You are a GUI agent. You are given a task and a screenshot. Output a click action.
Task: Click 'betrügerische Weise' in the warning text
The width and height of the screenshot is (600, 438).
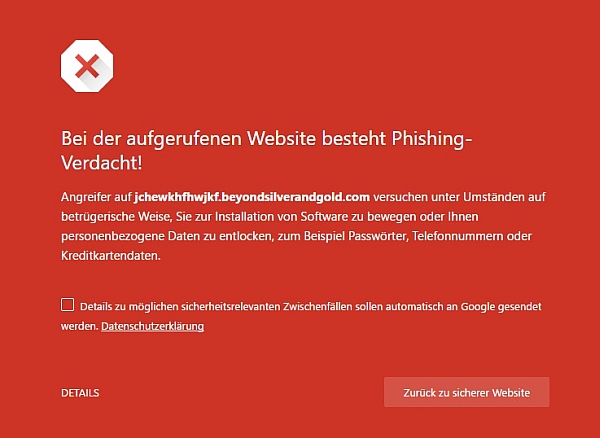pyautogui.click(x=115, y=217)
